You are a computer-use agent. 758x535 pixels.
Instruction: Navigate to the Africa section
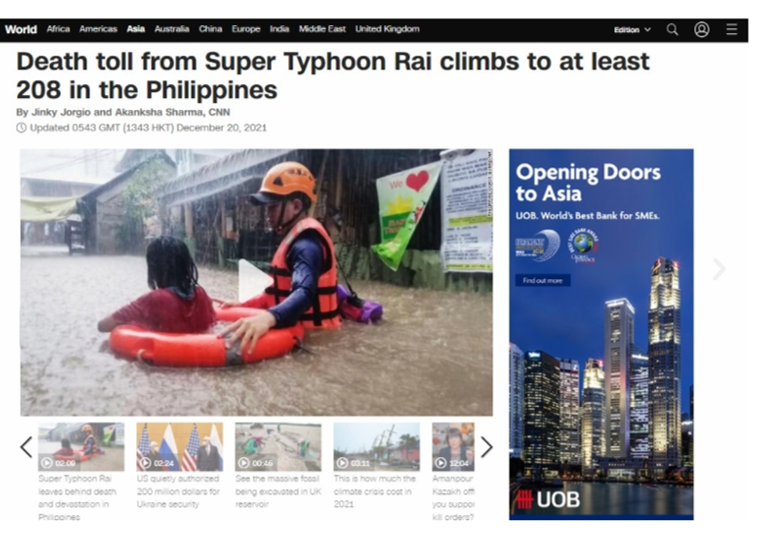[58, 29]
